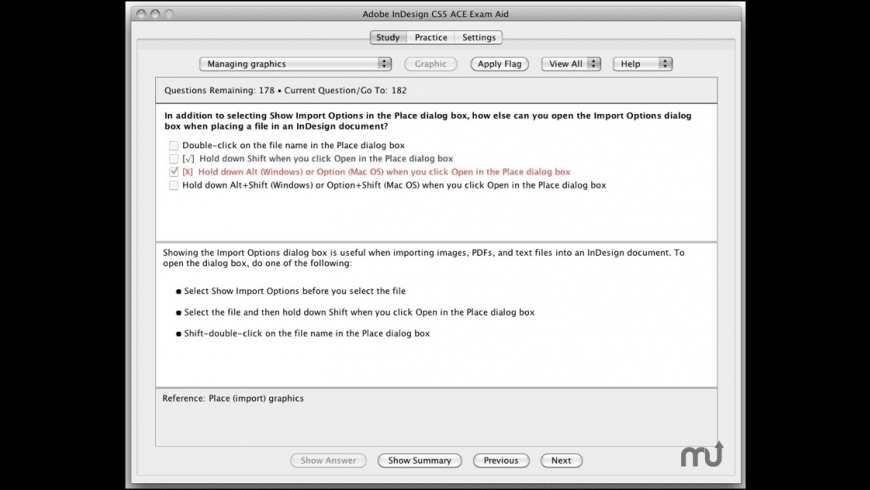Tick the Alt+Shift or Option+Shift answer checkbox
This screenshot has width=870, height=490.
click(x=174, y=185)
